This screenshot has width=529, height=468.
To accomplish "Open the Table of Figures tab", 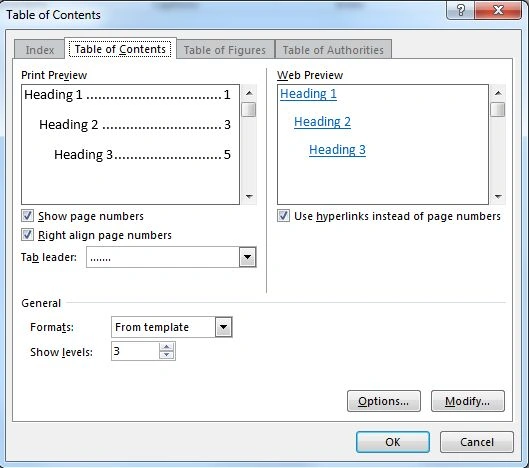I will [x=225, y=50].
